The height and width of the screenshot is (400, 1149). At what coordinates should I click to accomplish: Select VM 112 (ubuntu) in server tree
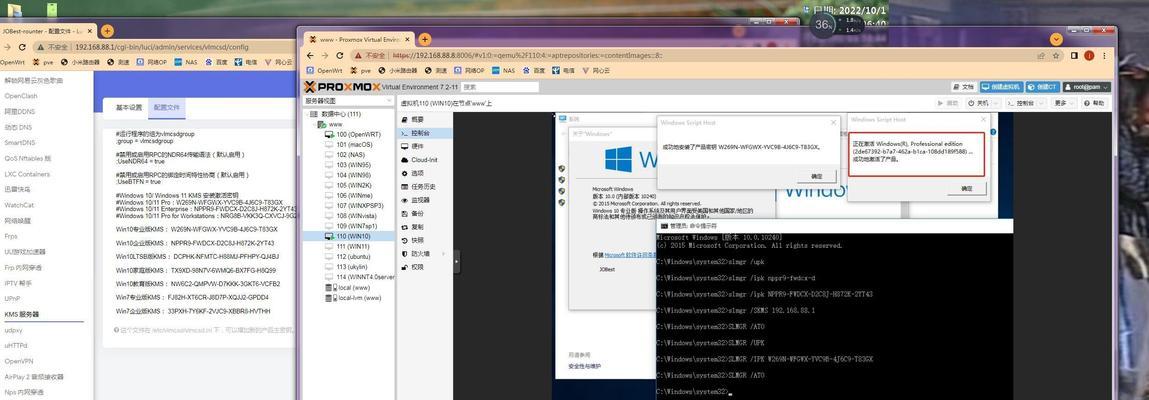tap(348, 257)
